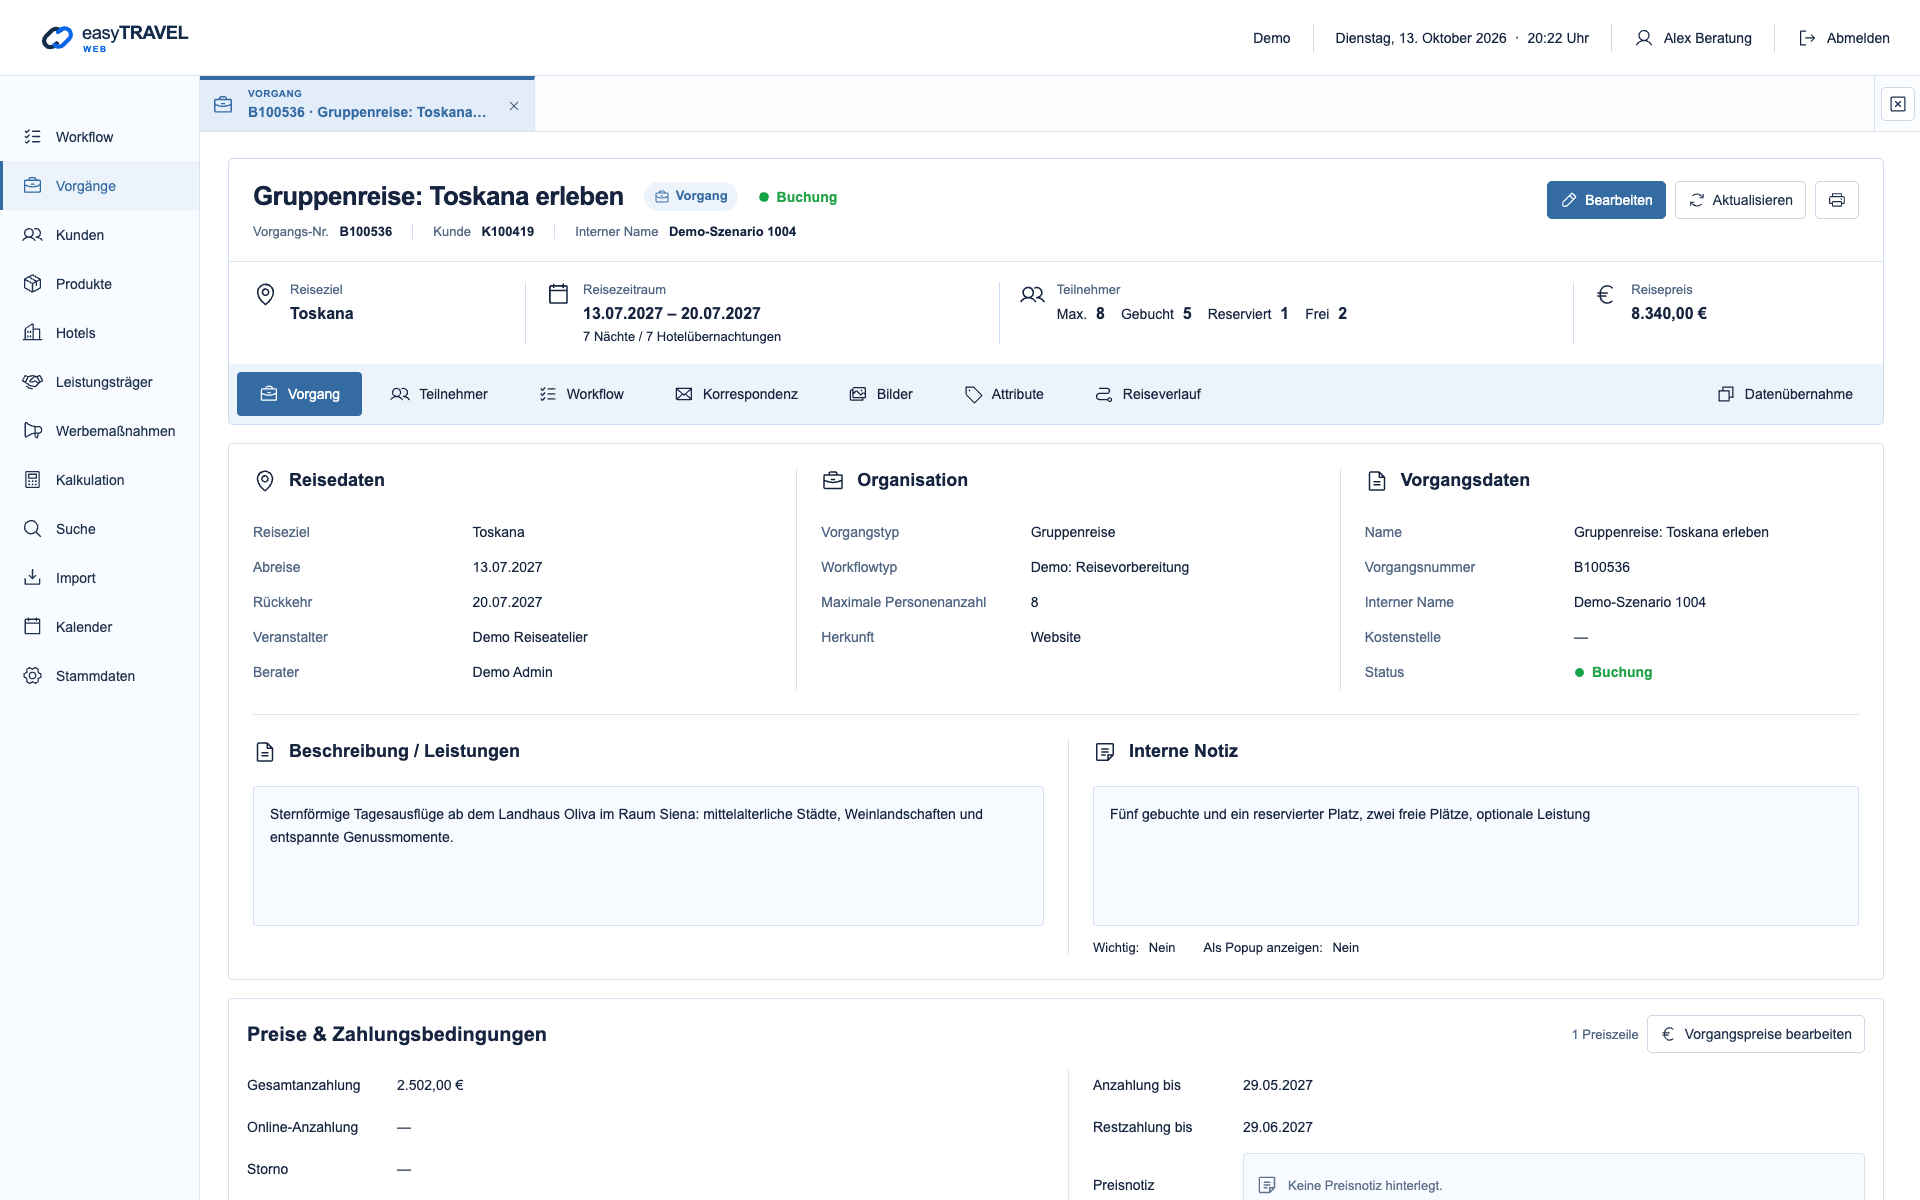Open Kalkulation calculator icon
The image size is (1920, 1200).
tap(33, 480)
